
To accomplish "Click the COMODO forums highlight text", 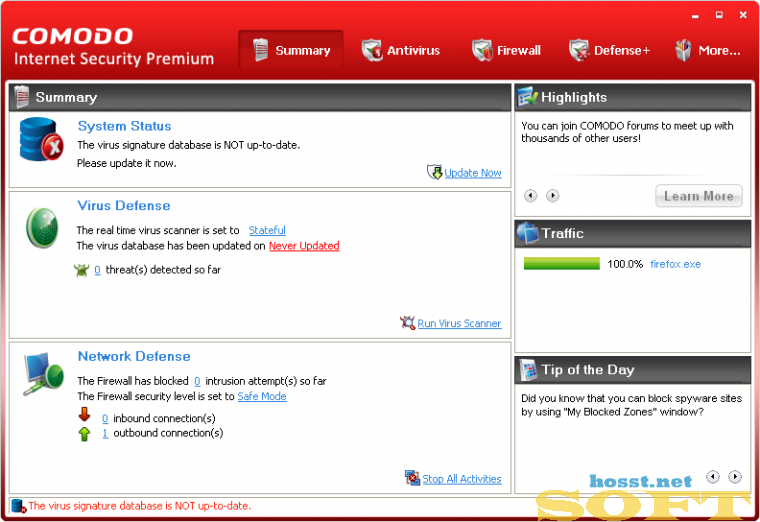I will click(627, 132).
